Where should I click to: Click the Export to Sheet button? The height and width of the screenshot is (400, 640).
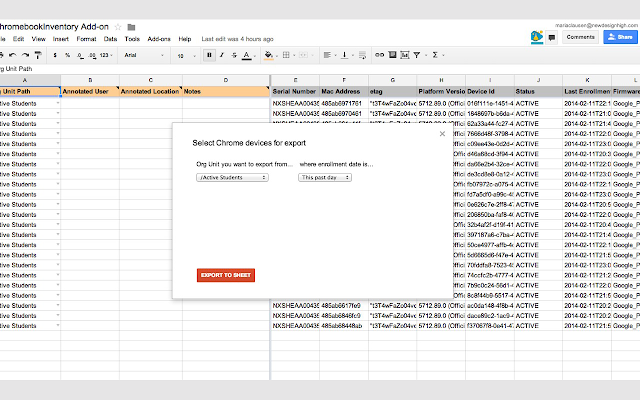click(226, 275)
